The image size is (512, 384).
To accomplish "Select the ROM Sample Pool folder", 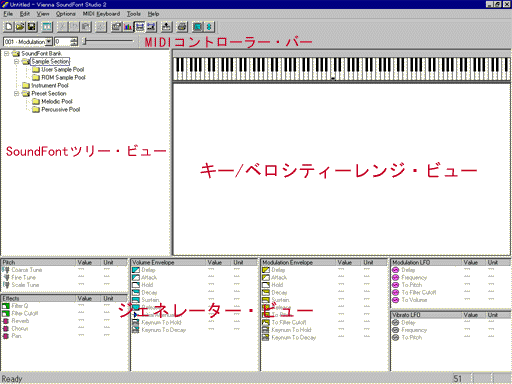I will 59,77.
